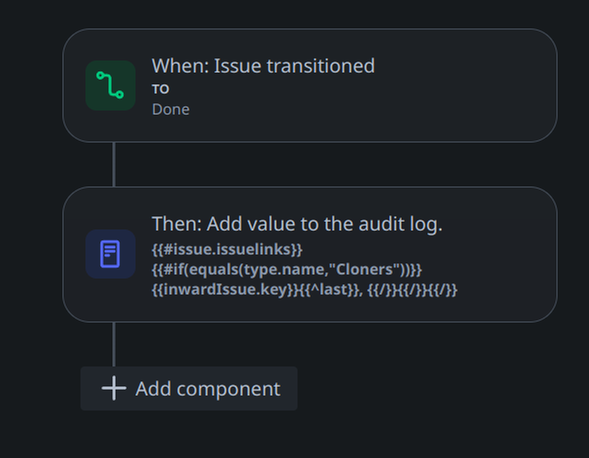The image size is (589, 458).
Task: Click the Add component button
Action: pos(189,388)
